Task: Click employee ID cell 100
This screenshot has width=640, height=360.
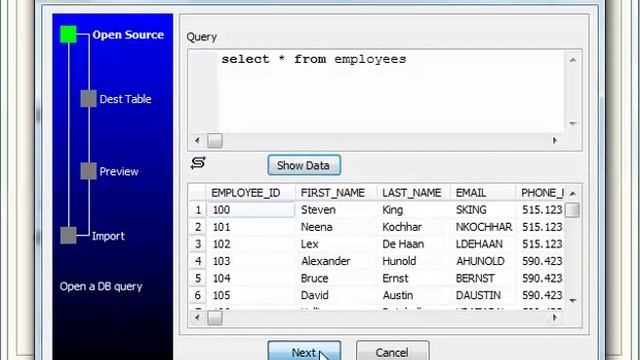Action: [251, 210]
